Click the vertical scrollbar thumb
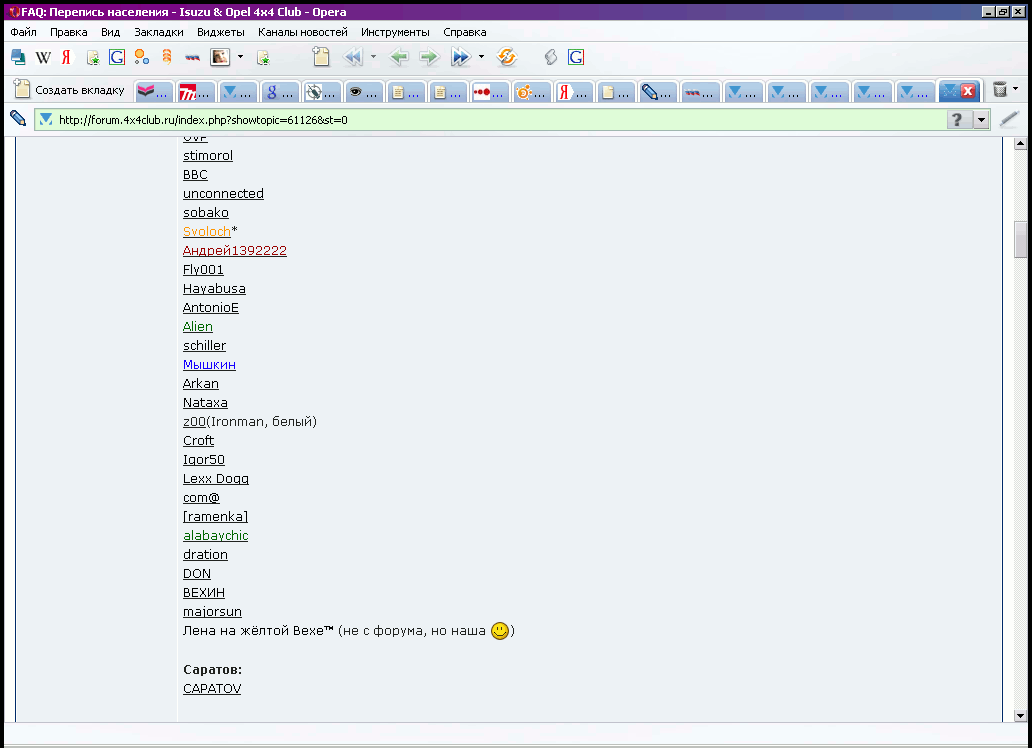Screen dimensions: 1032x748 pos(1020,240)
